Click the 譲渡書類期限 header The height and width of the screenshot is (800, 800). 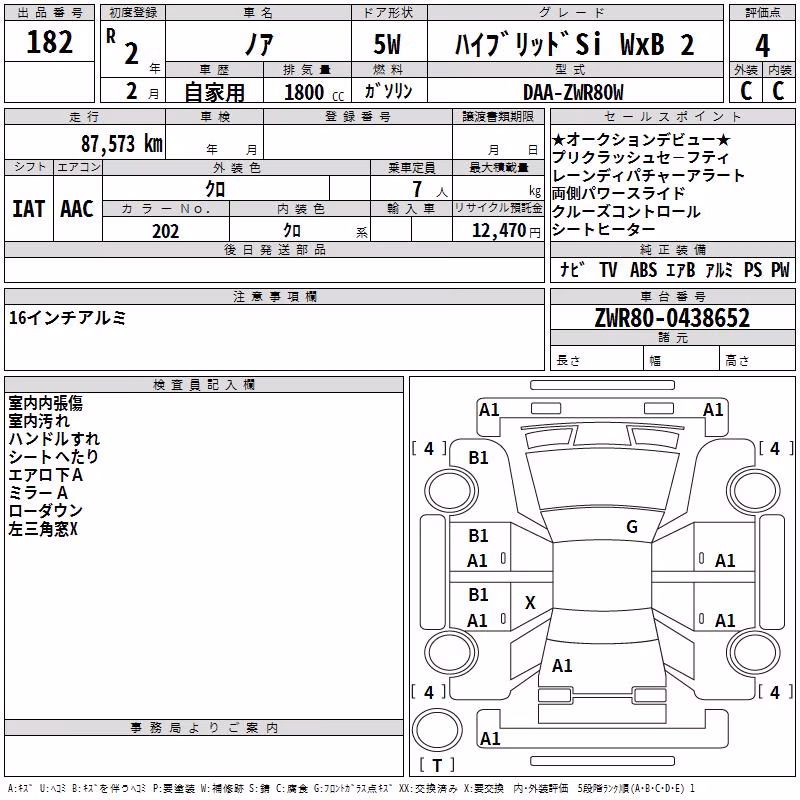(x=498, y=116)
